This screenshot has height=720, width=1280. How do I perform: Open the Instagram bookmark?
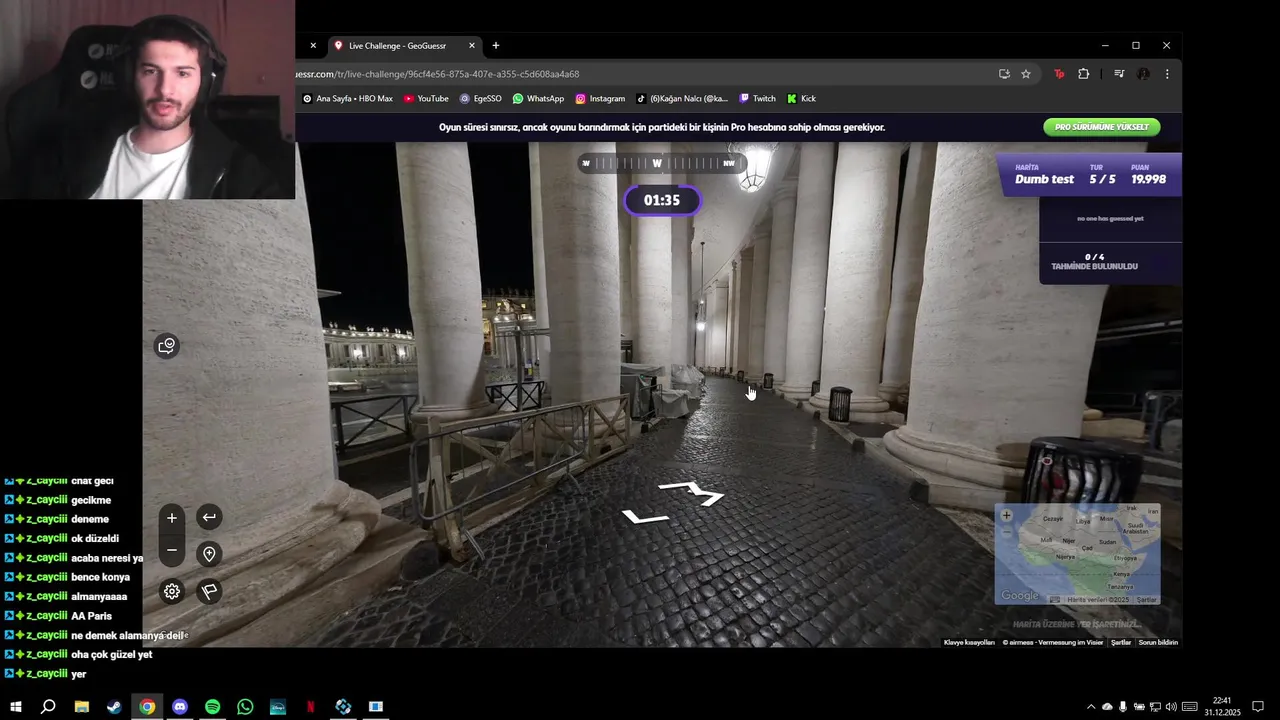600,99
